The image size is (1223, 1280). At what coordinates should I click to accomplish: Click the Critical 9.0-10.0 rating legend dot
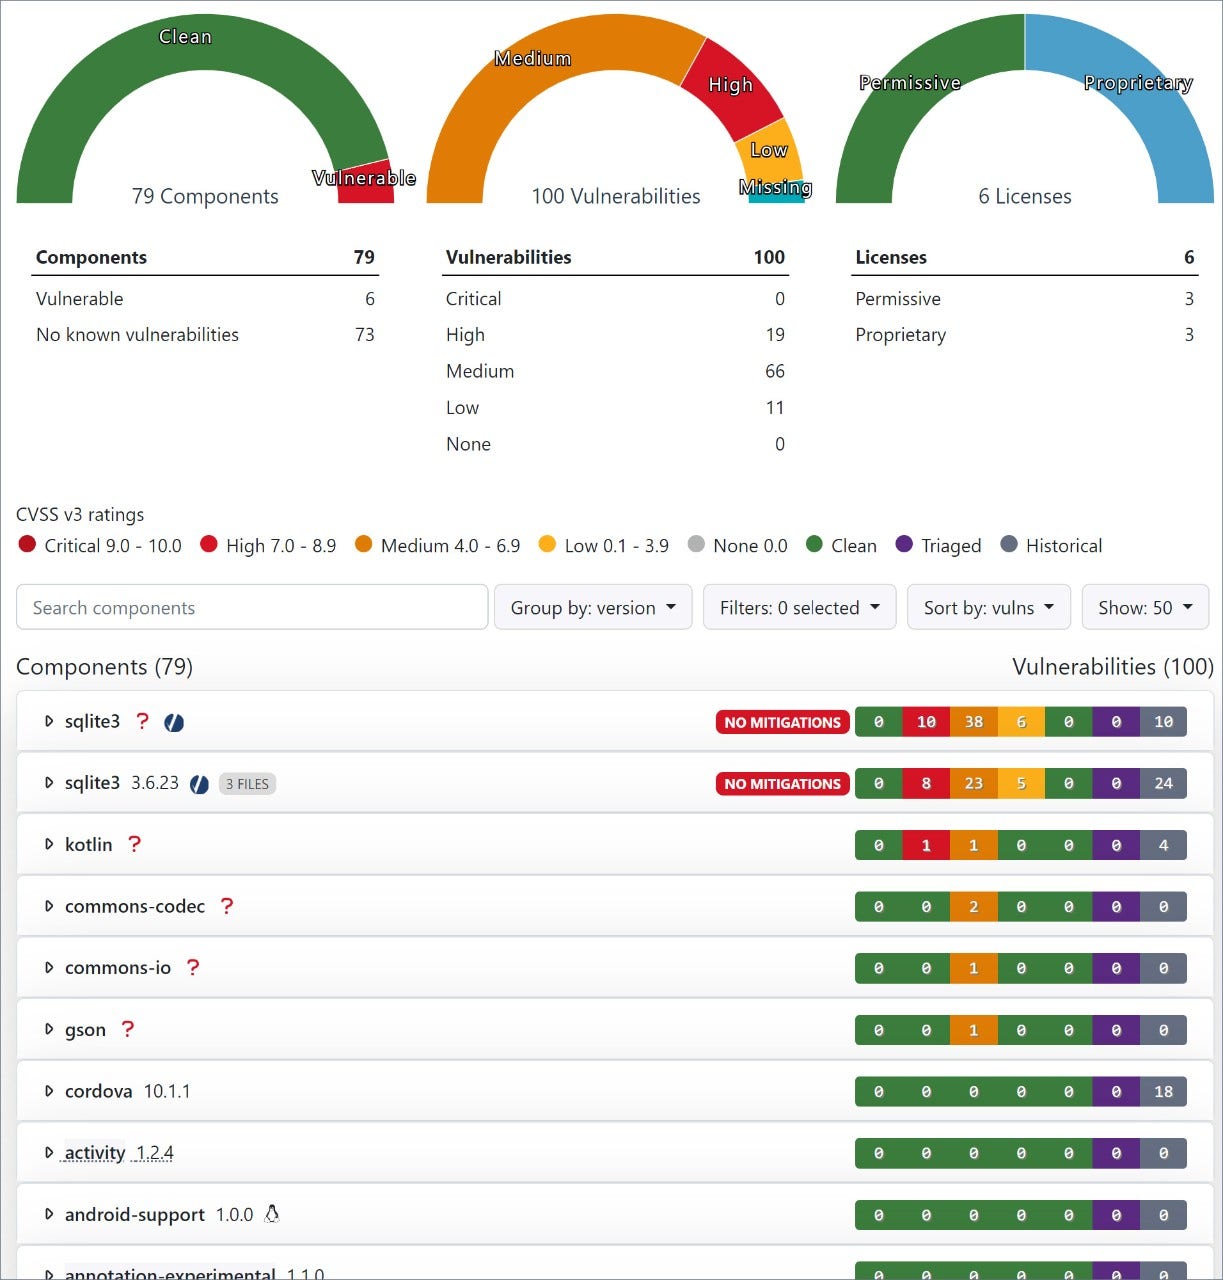tap(26, 545)
